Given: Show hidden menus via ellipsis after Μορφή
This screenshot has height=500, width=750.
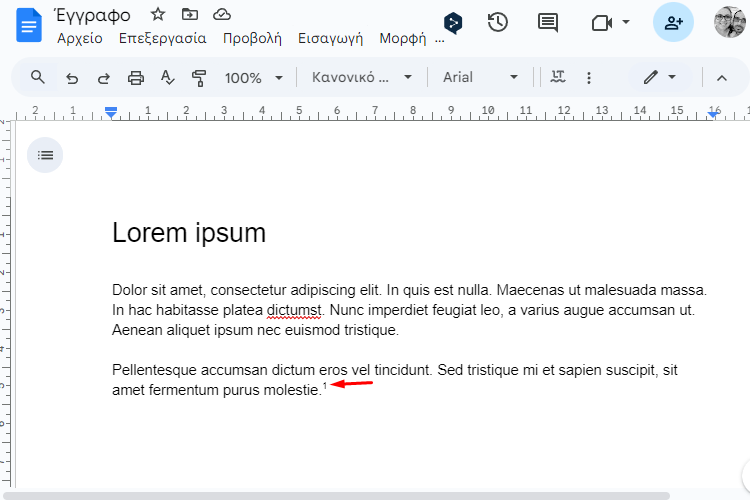Looking at the screenshot, I should point(440,40).
